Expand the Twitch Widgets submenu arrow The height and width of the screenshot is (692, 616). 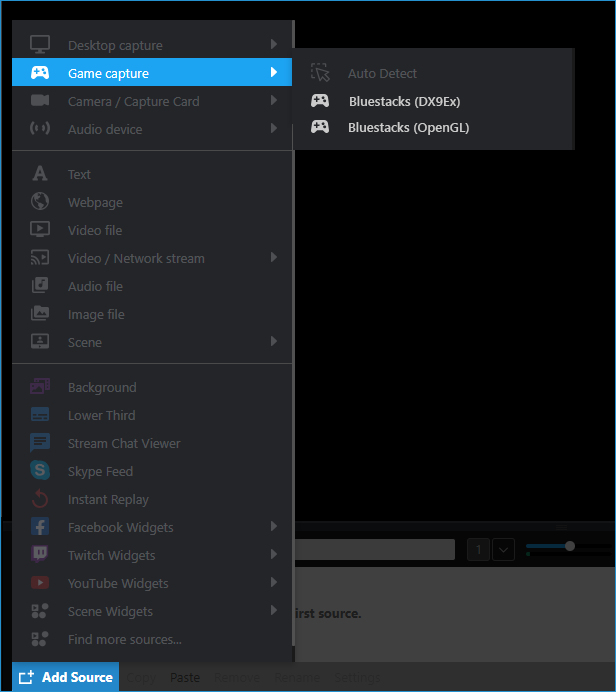(274, 554)
